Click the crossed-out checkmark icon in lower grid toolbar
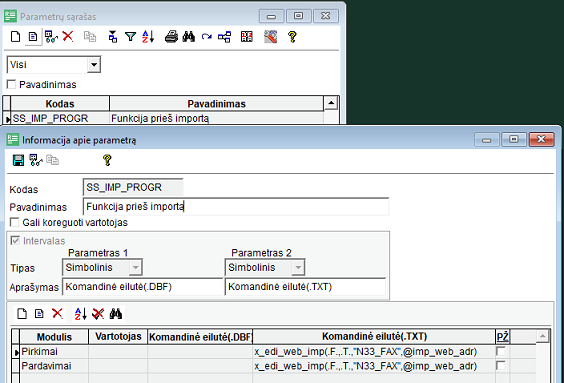 coord(98,314)
